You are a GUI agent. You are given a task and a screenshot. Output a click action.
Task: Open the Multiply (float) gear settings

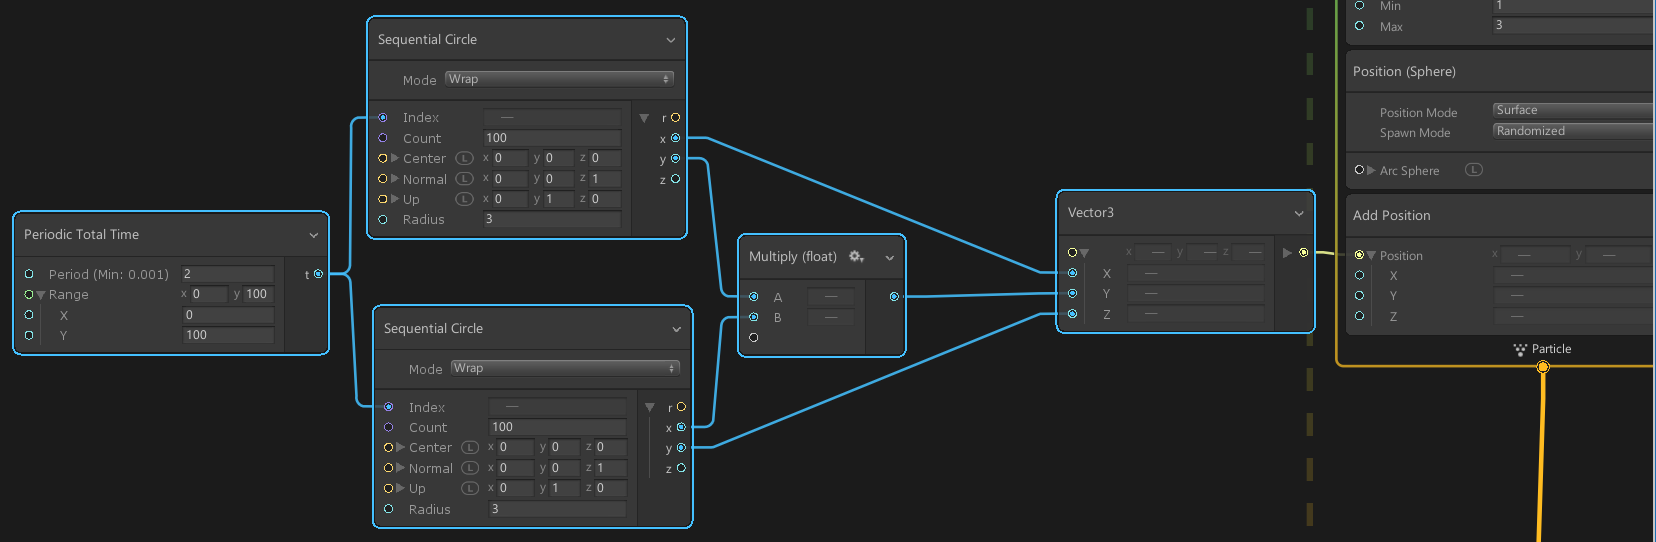[856, 257]
